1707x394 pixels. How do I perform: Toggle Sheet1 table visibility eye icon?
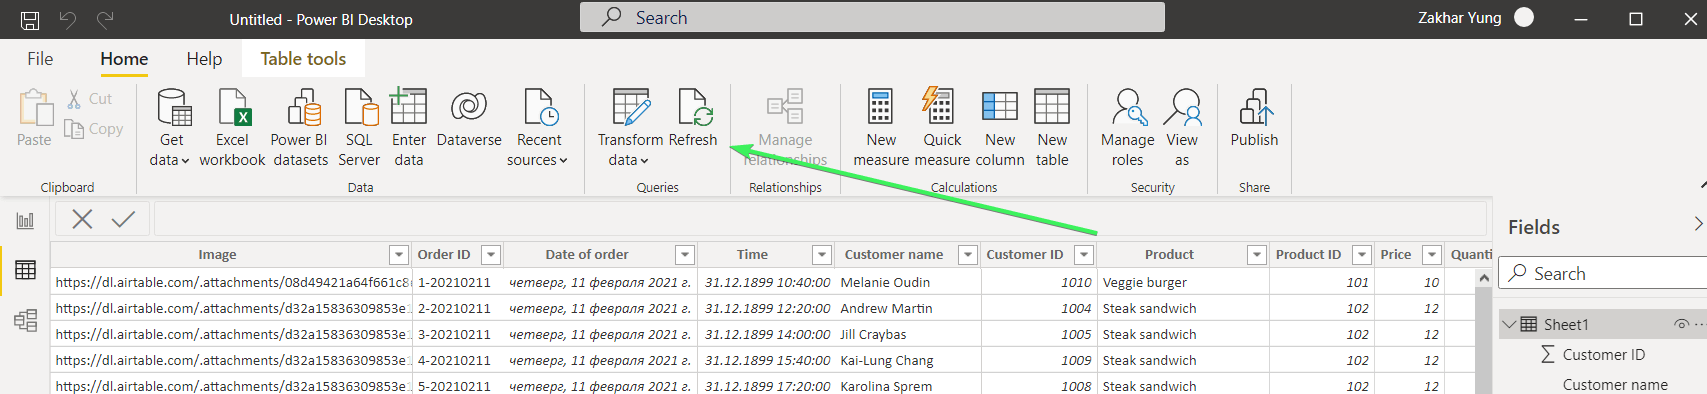point(1681,325)
